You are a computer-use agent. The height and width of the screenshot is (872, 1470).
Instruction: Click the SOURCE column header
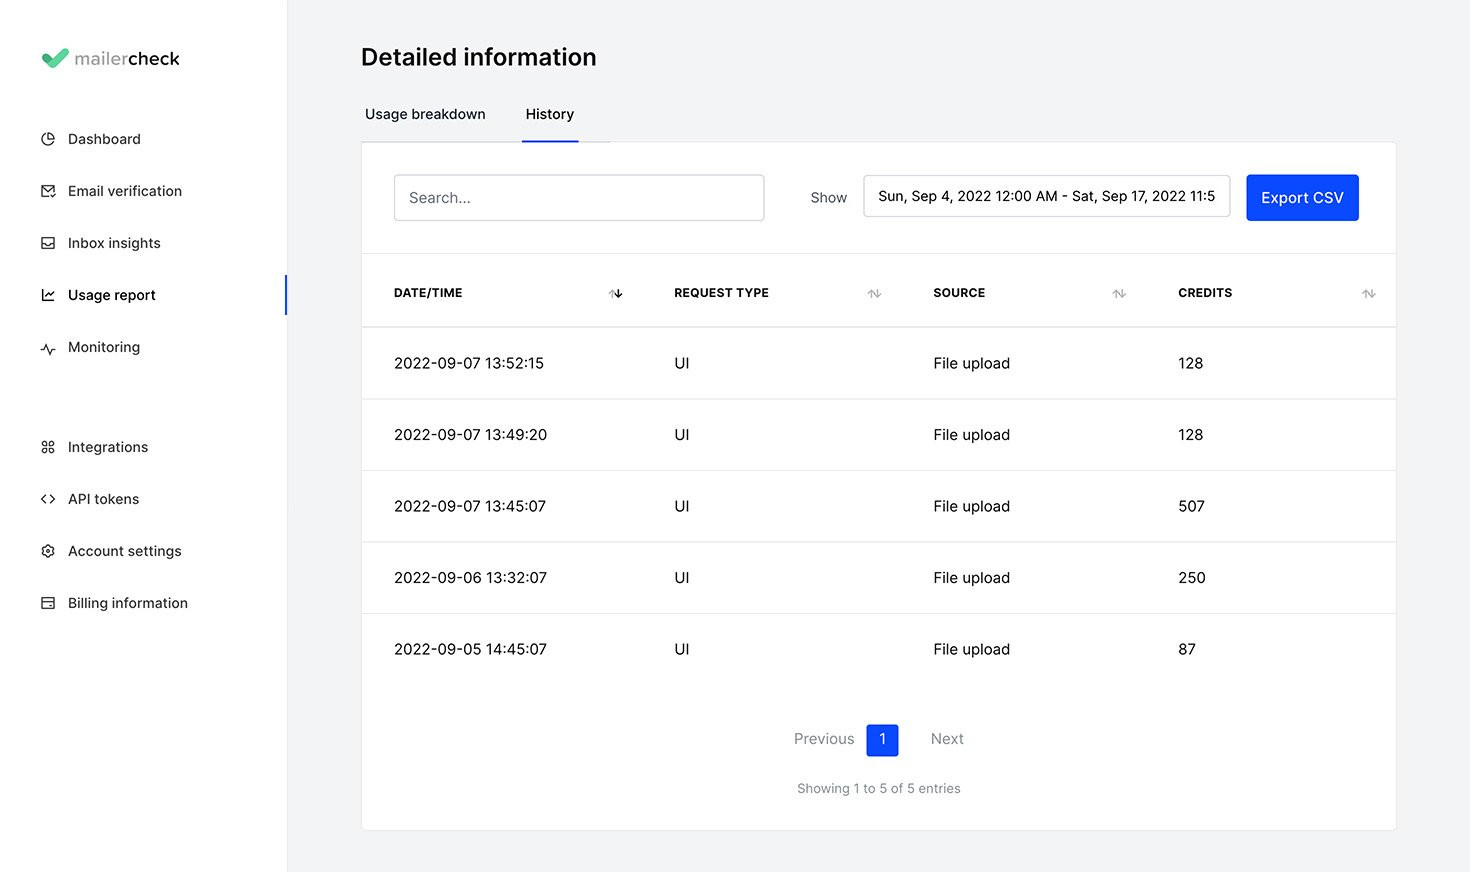[959, 293]
